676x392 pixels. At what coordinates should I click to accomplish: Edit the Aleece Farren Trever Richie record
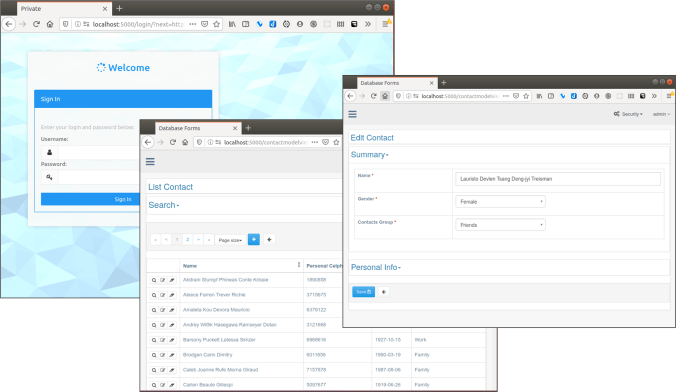[x=163, y=295]
